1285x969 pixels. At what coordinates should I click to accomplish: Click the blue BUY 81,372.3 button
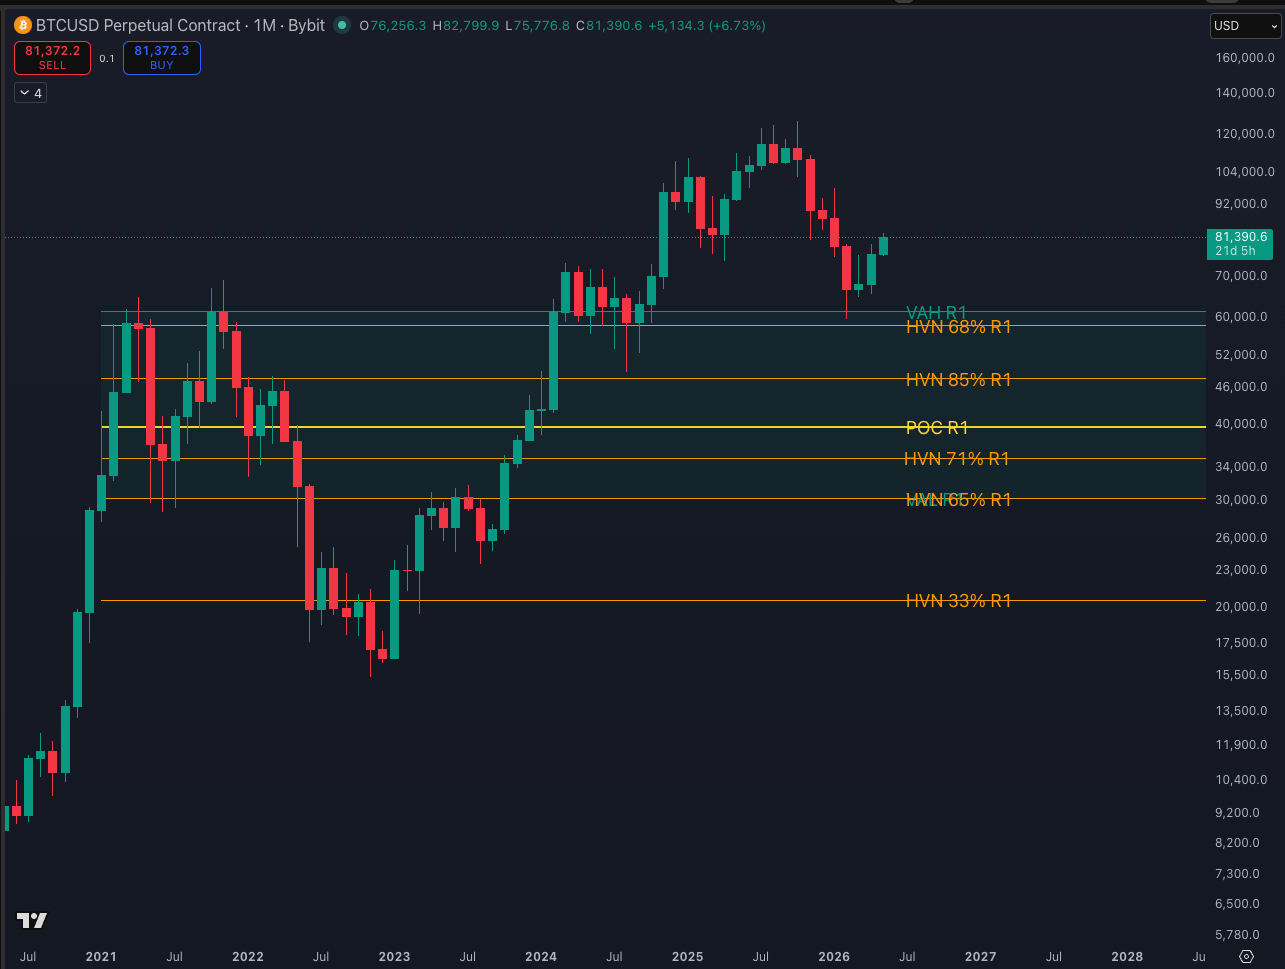(162, 58)
